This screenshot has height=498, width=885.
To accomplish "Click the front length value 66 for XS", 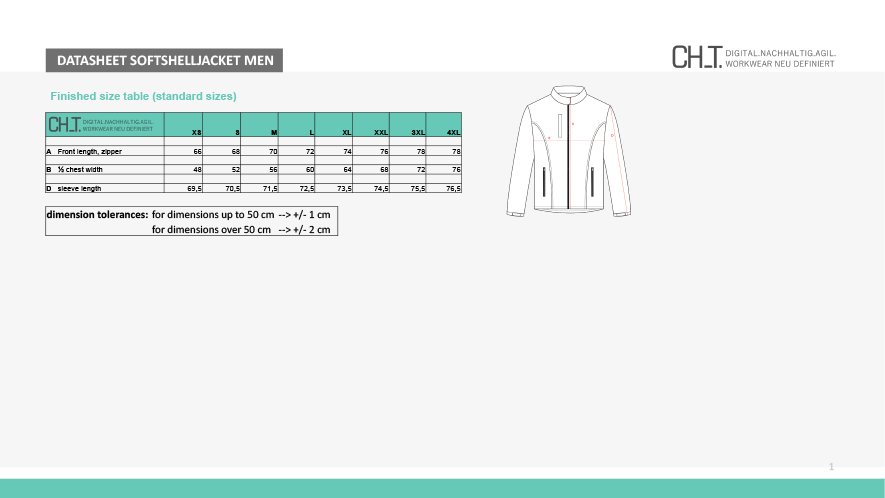I will tap(197, 151).
